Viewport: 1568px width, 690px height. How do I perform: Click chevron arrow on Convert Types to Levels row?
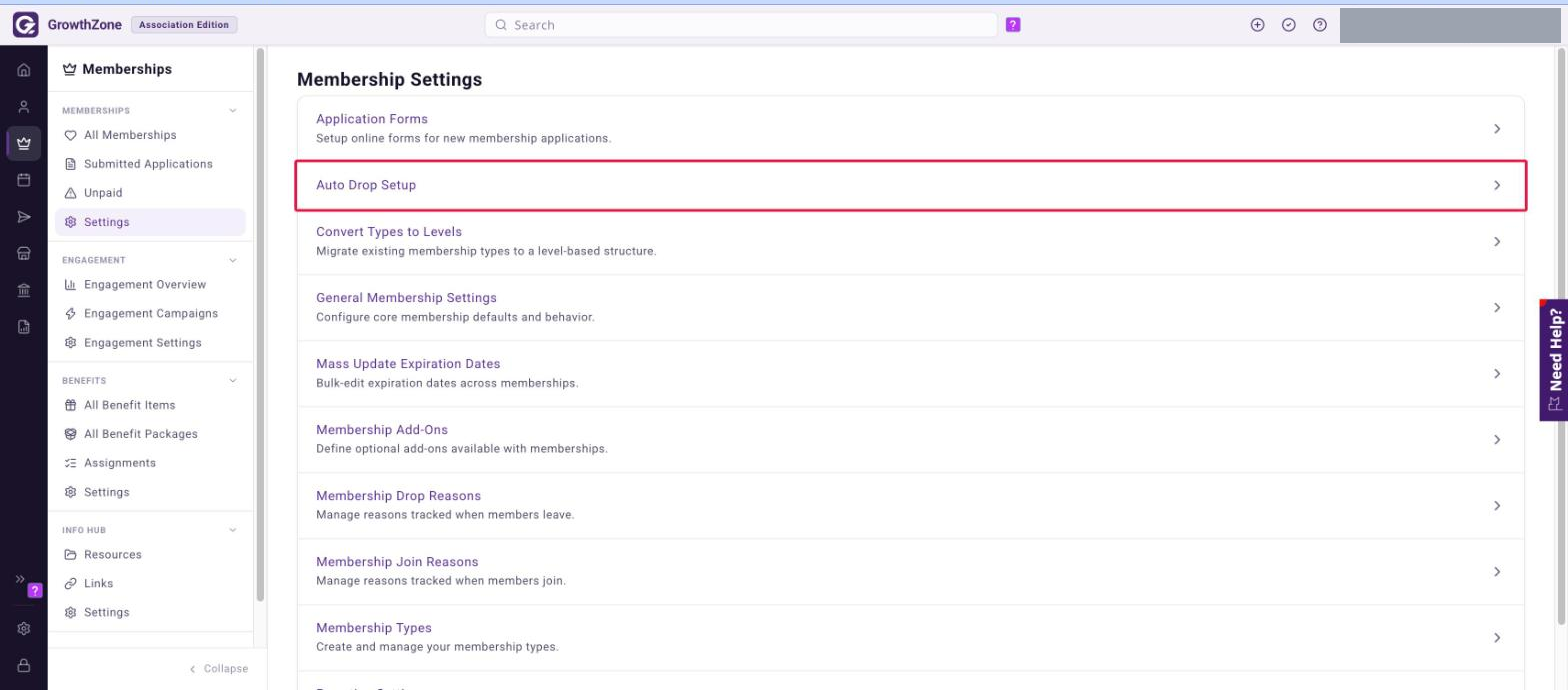(1497, 242)
